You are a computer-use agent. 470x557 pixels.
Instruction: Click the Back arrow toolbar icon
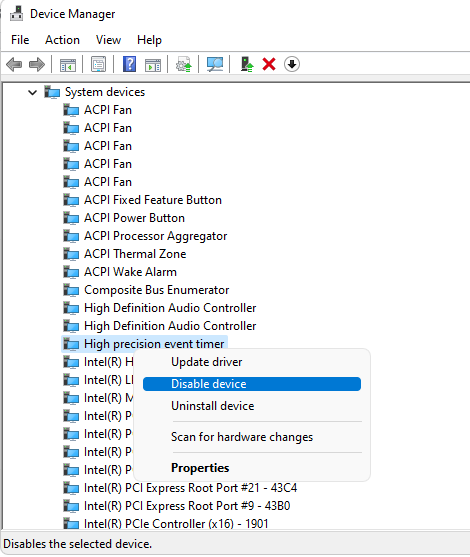(14, 65)
